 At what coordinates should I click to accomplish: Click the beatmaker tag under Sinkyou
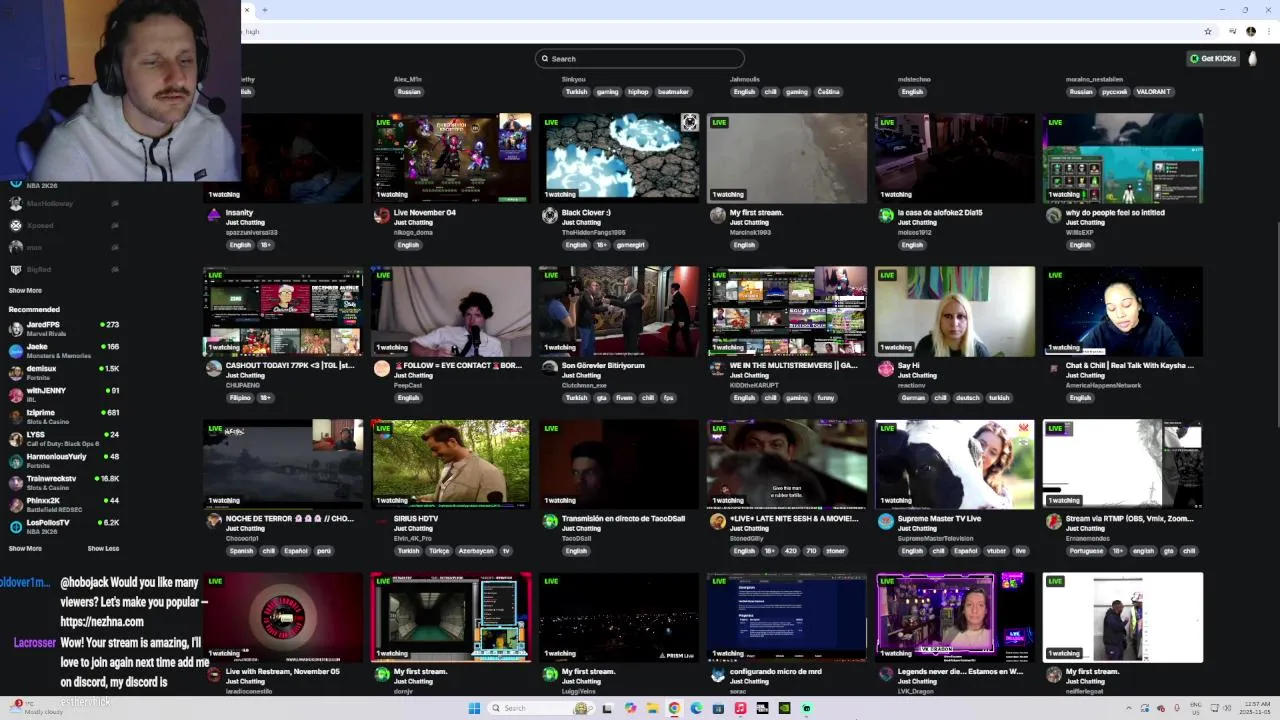pos(673,92)
